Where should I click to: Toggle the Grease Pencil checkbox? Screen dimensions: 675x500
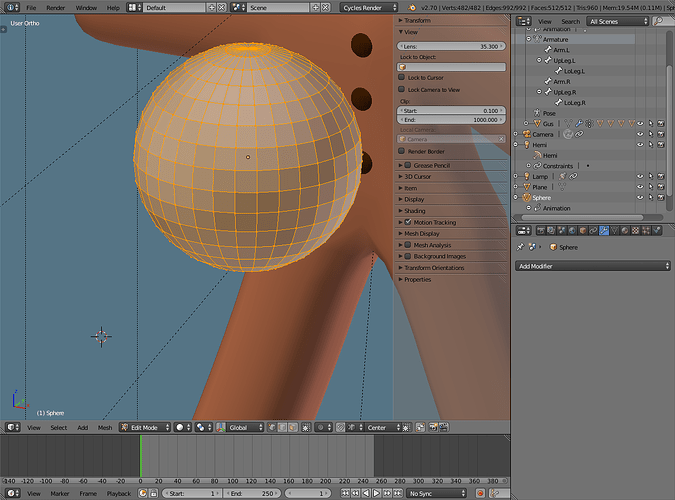coord(408,165)
